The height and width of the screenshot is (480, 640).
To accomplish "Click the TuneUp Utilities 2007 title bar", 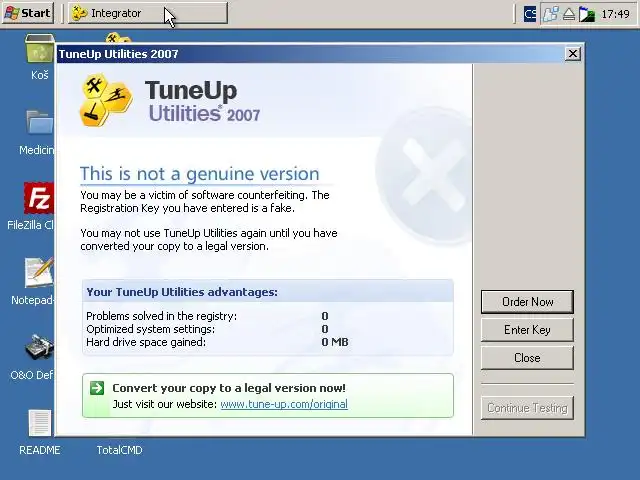I will [310, 54].
